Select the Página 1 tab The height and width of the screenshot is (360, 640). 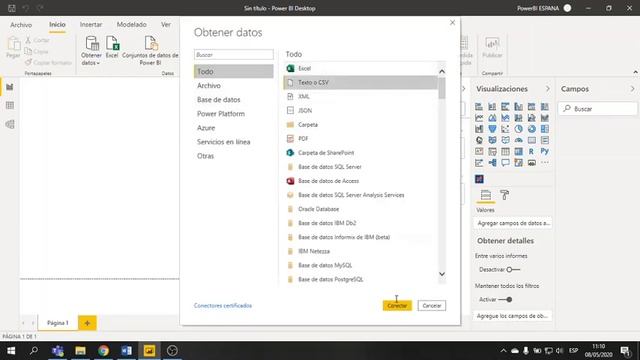click(58, 323)
